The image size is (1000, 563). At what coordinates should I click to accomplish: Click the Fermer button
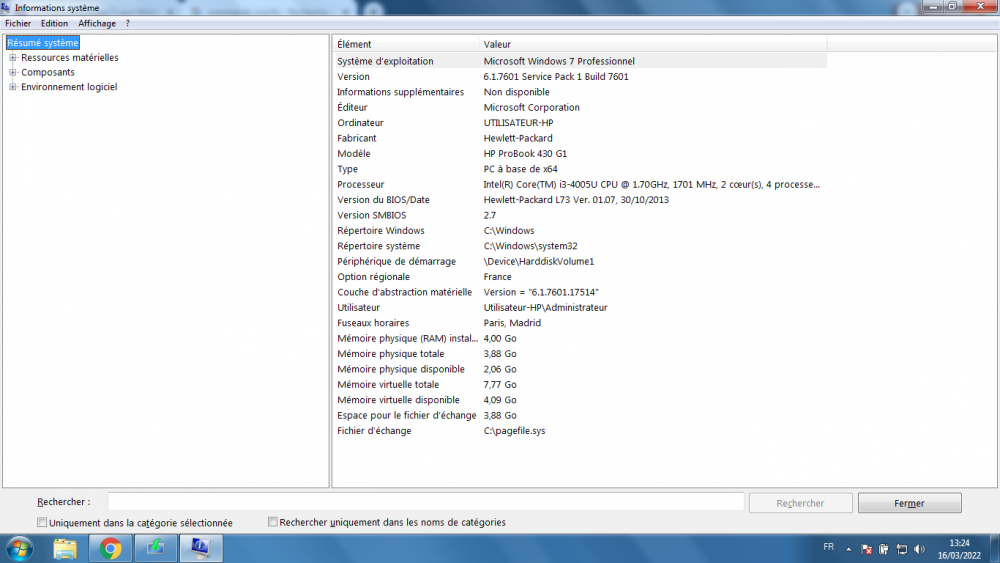tap(909, 503)
